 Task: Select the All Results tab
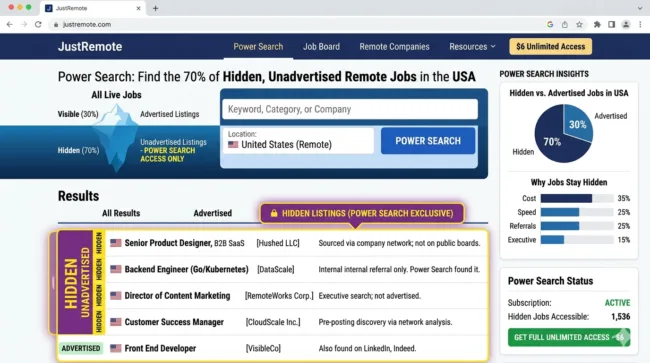point(121,213)
